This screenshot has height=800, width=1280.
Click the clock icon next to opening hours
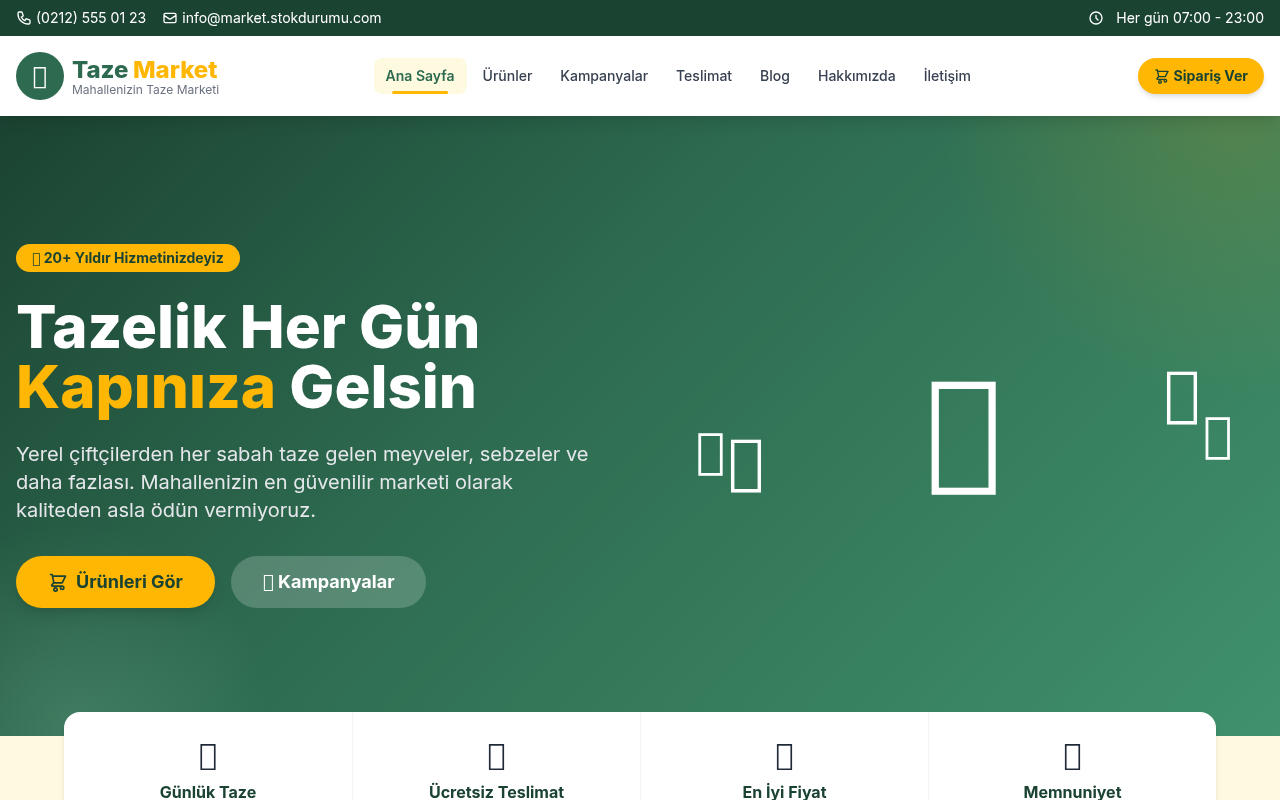click(1095, 17)
